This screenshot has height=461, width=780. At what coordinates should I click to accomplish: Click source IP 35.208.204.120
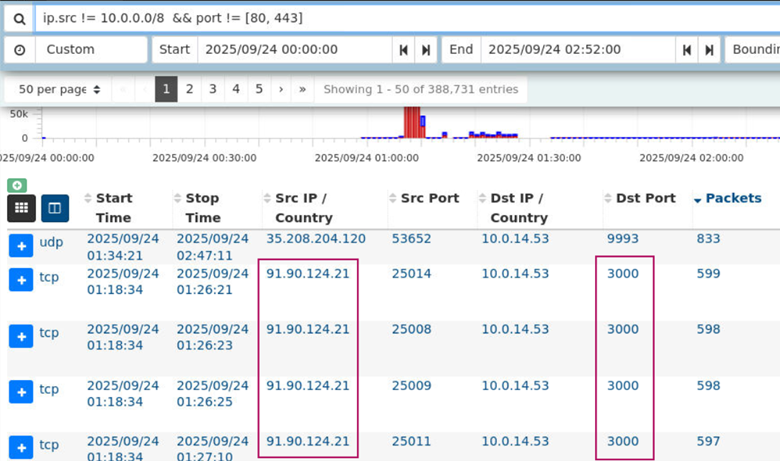[x=316, y=239]
